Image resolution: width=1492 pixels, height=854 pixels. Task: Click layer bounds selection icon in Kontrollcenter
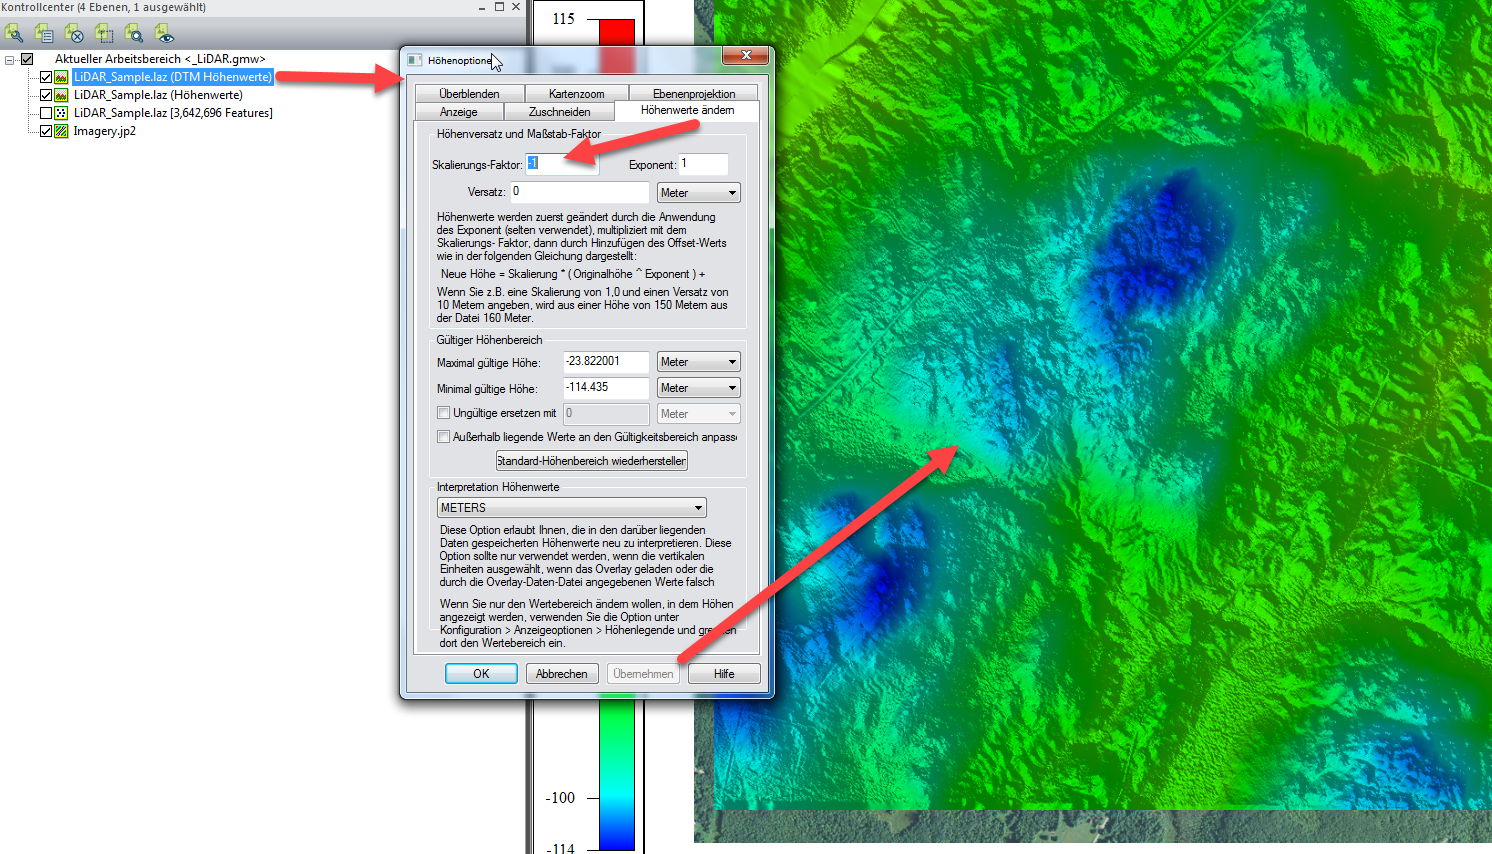(x=104, y=34)
